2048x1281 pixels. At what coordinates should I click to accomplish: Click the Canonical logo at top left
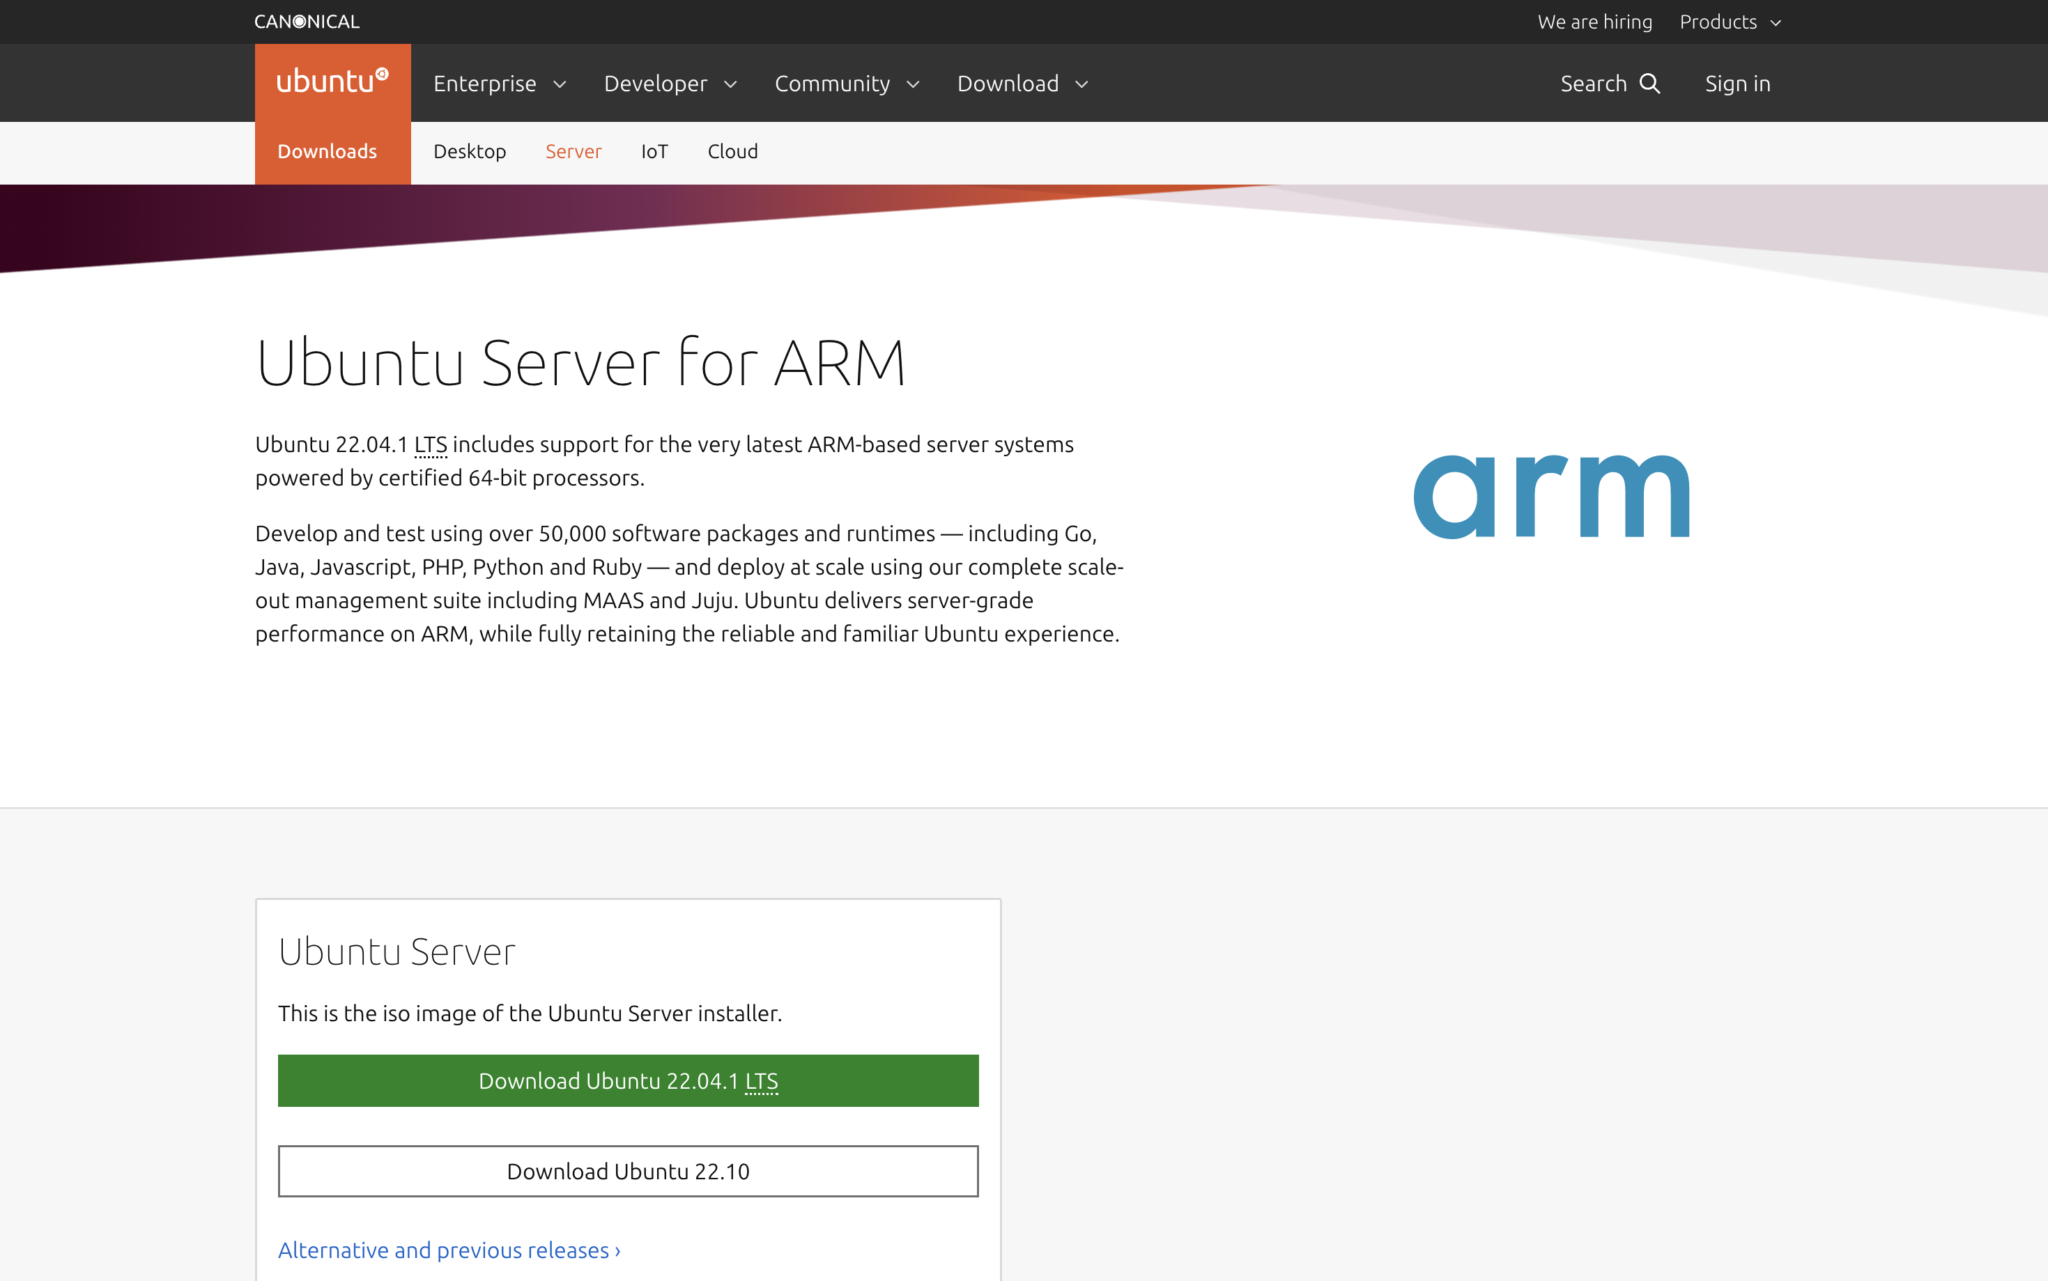[x=306, y=21]
